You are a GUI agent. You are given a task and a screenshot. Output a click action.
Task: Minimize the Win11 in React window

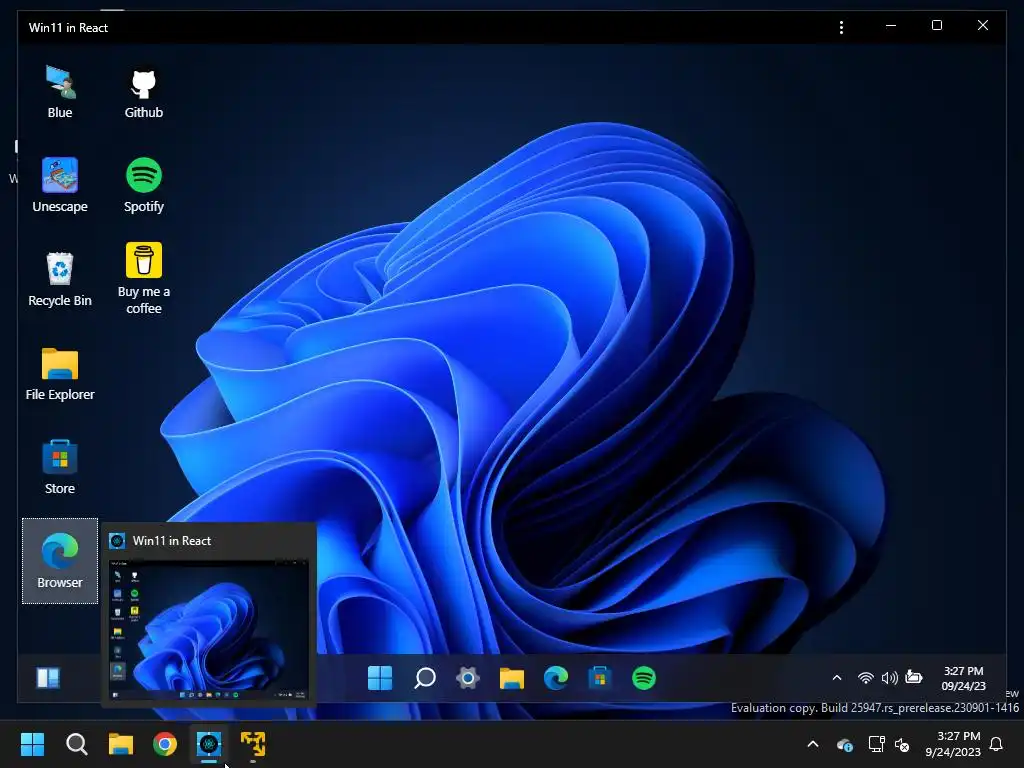[891, 25]
